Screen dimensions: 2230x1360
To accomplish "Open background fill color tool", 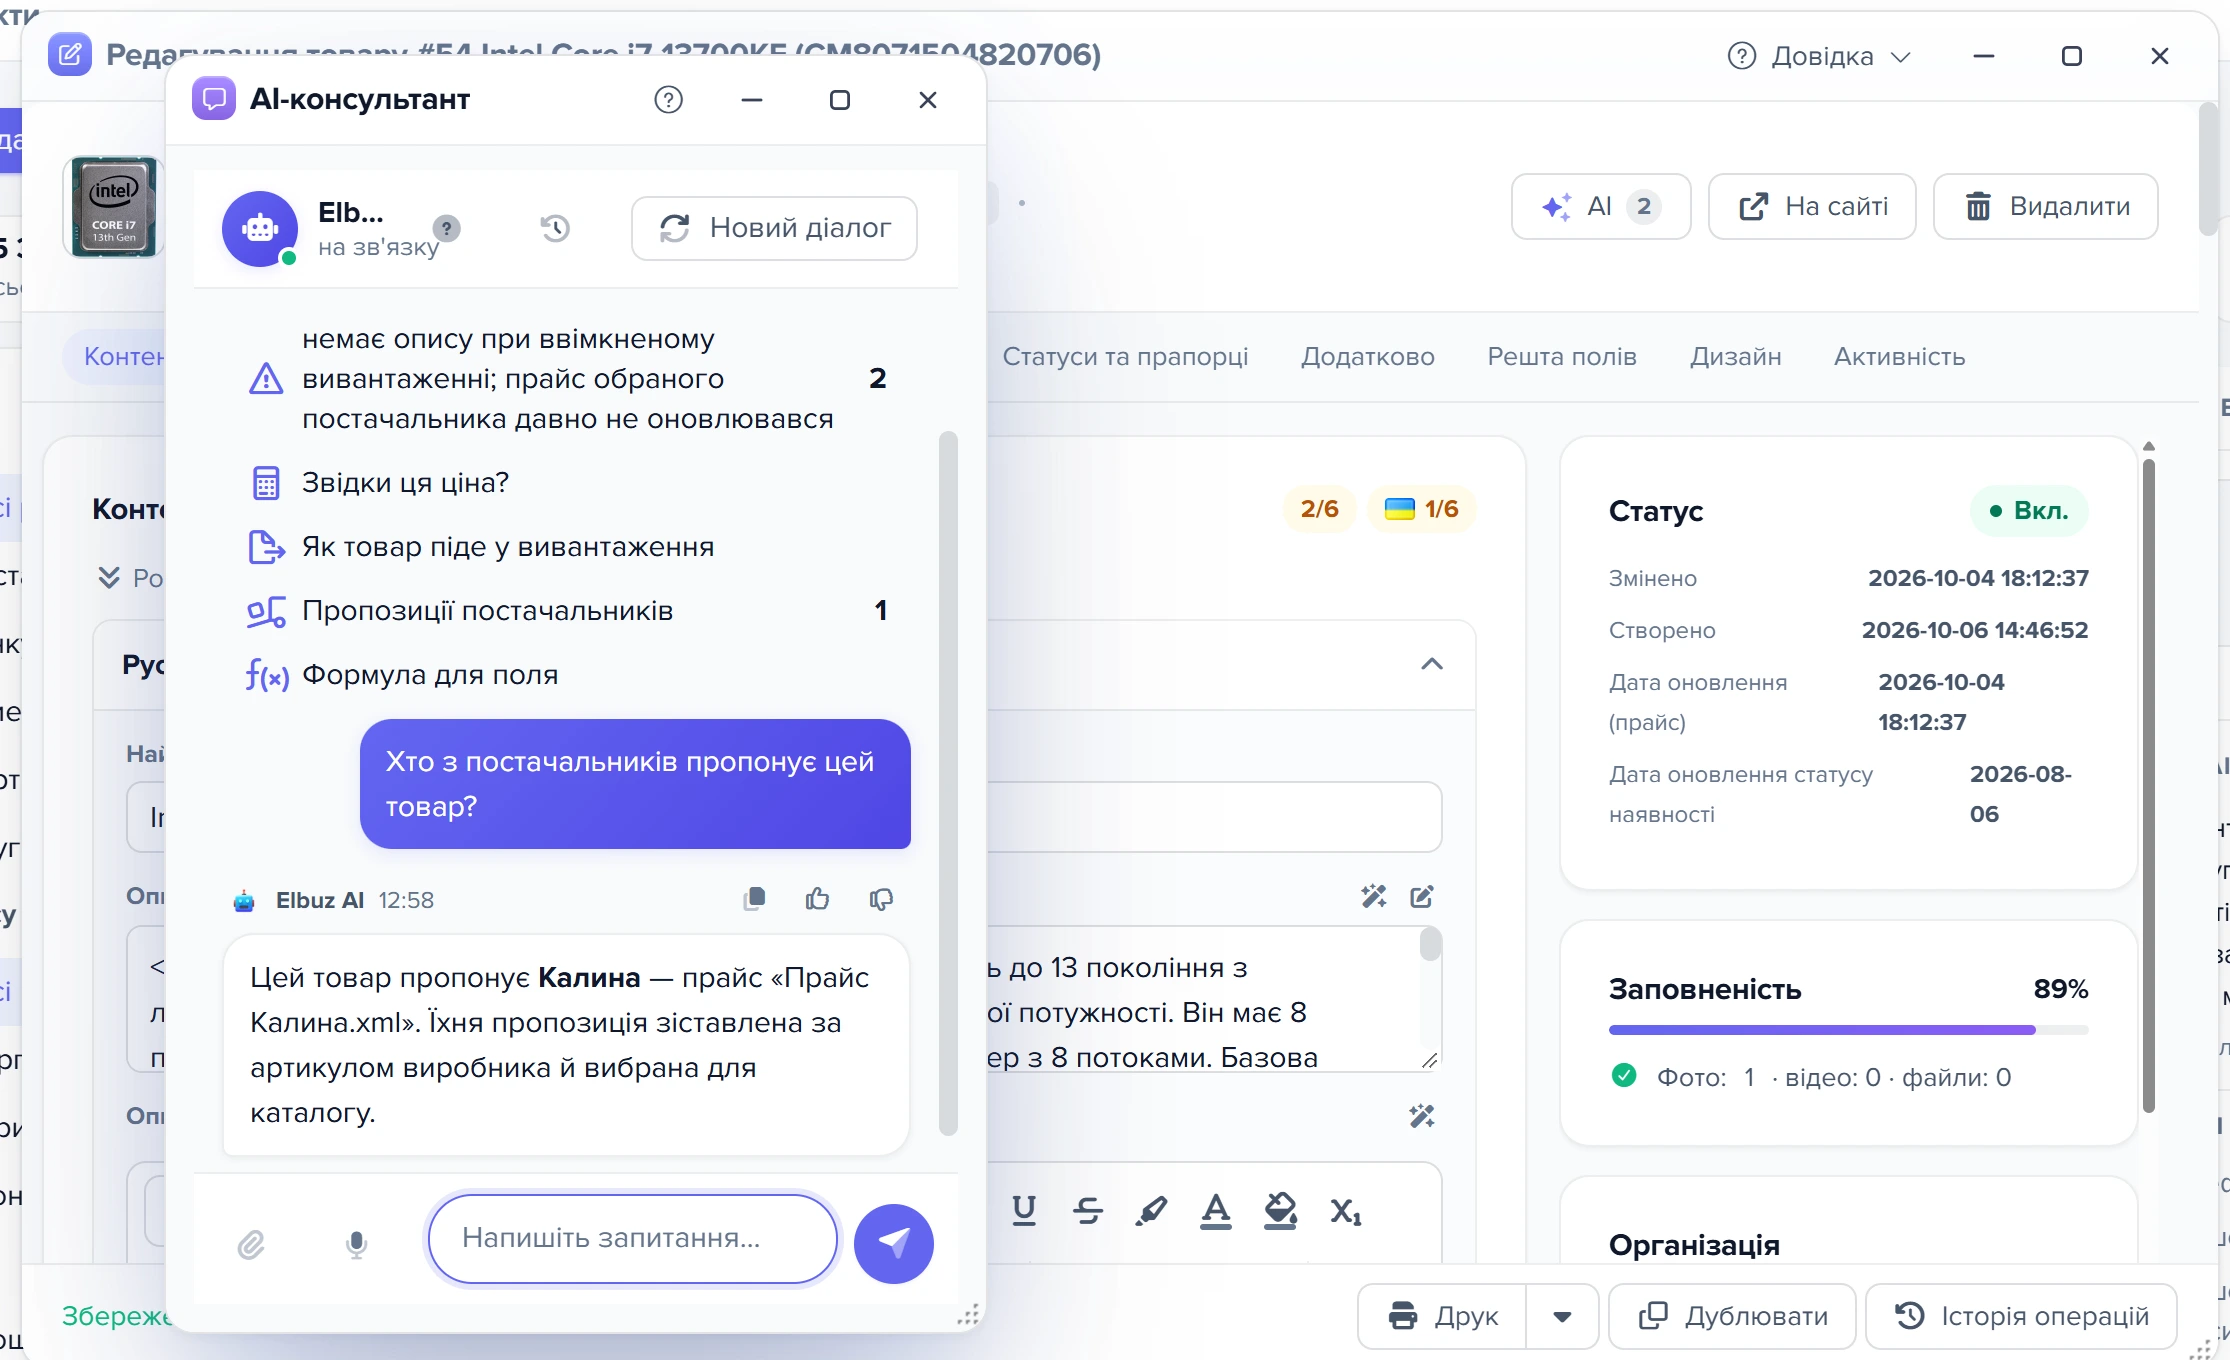I will click(x=1280, y=1211).
